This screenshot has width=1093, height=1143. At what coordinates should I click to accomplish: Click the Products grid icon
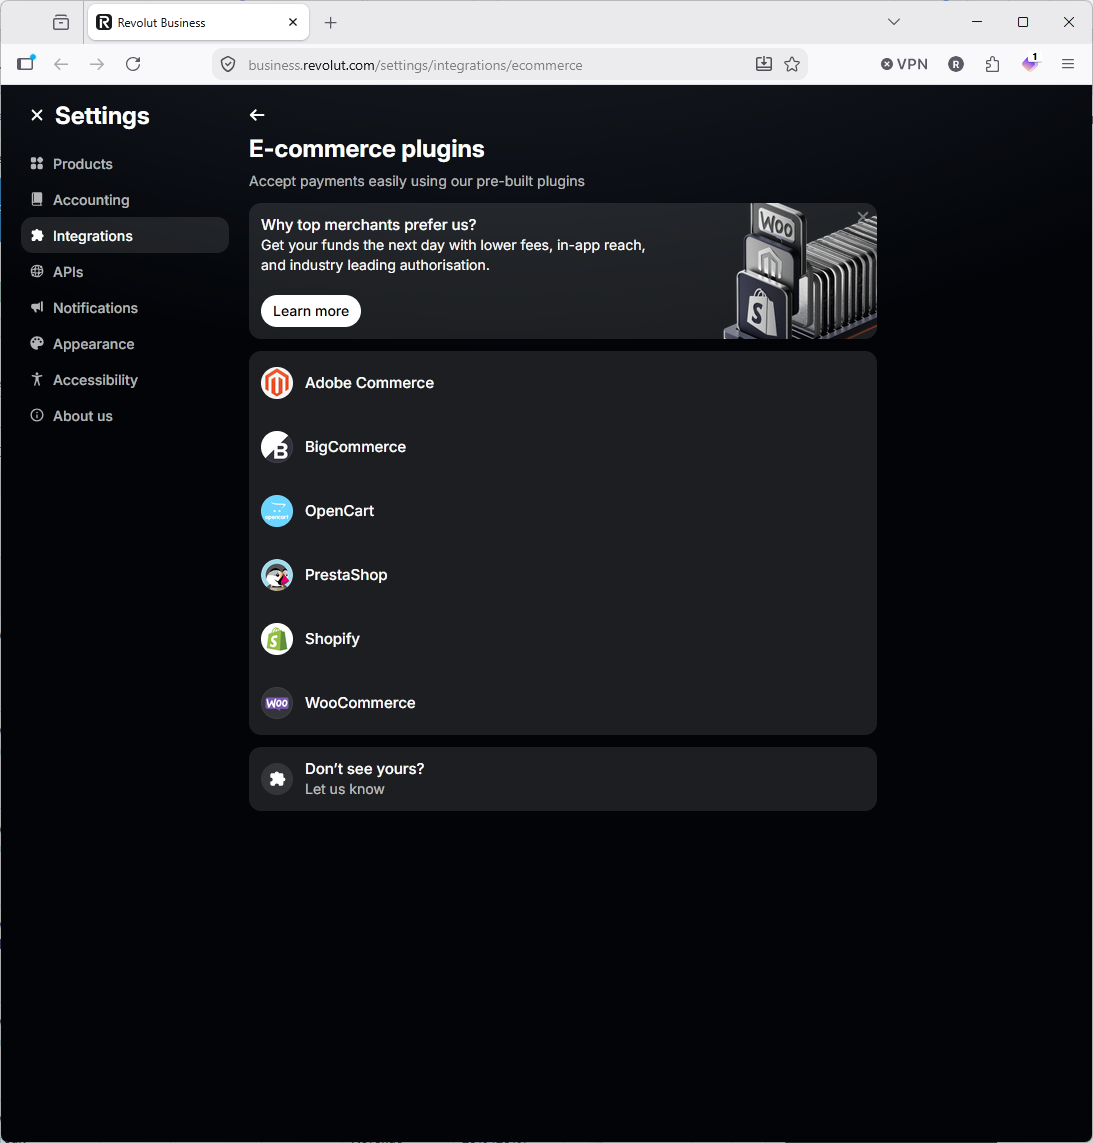coord(36,163)
